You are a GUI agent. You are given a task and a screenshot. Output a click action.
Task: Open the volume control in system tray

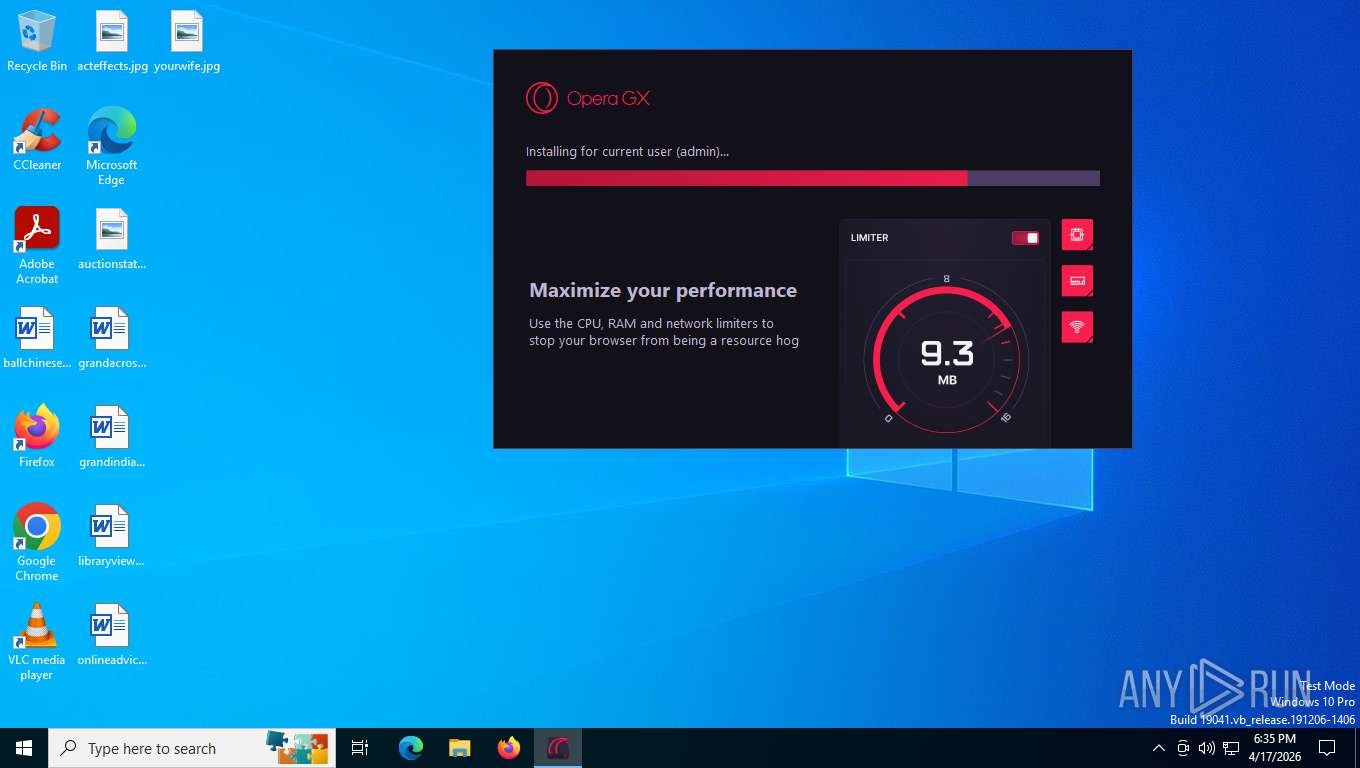point(1207,748)
